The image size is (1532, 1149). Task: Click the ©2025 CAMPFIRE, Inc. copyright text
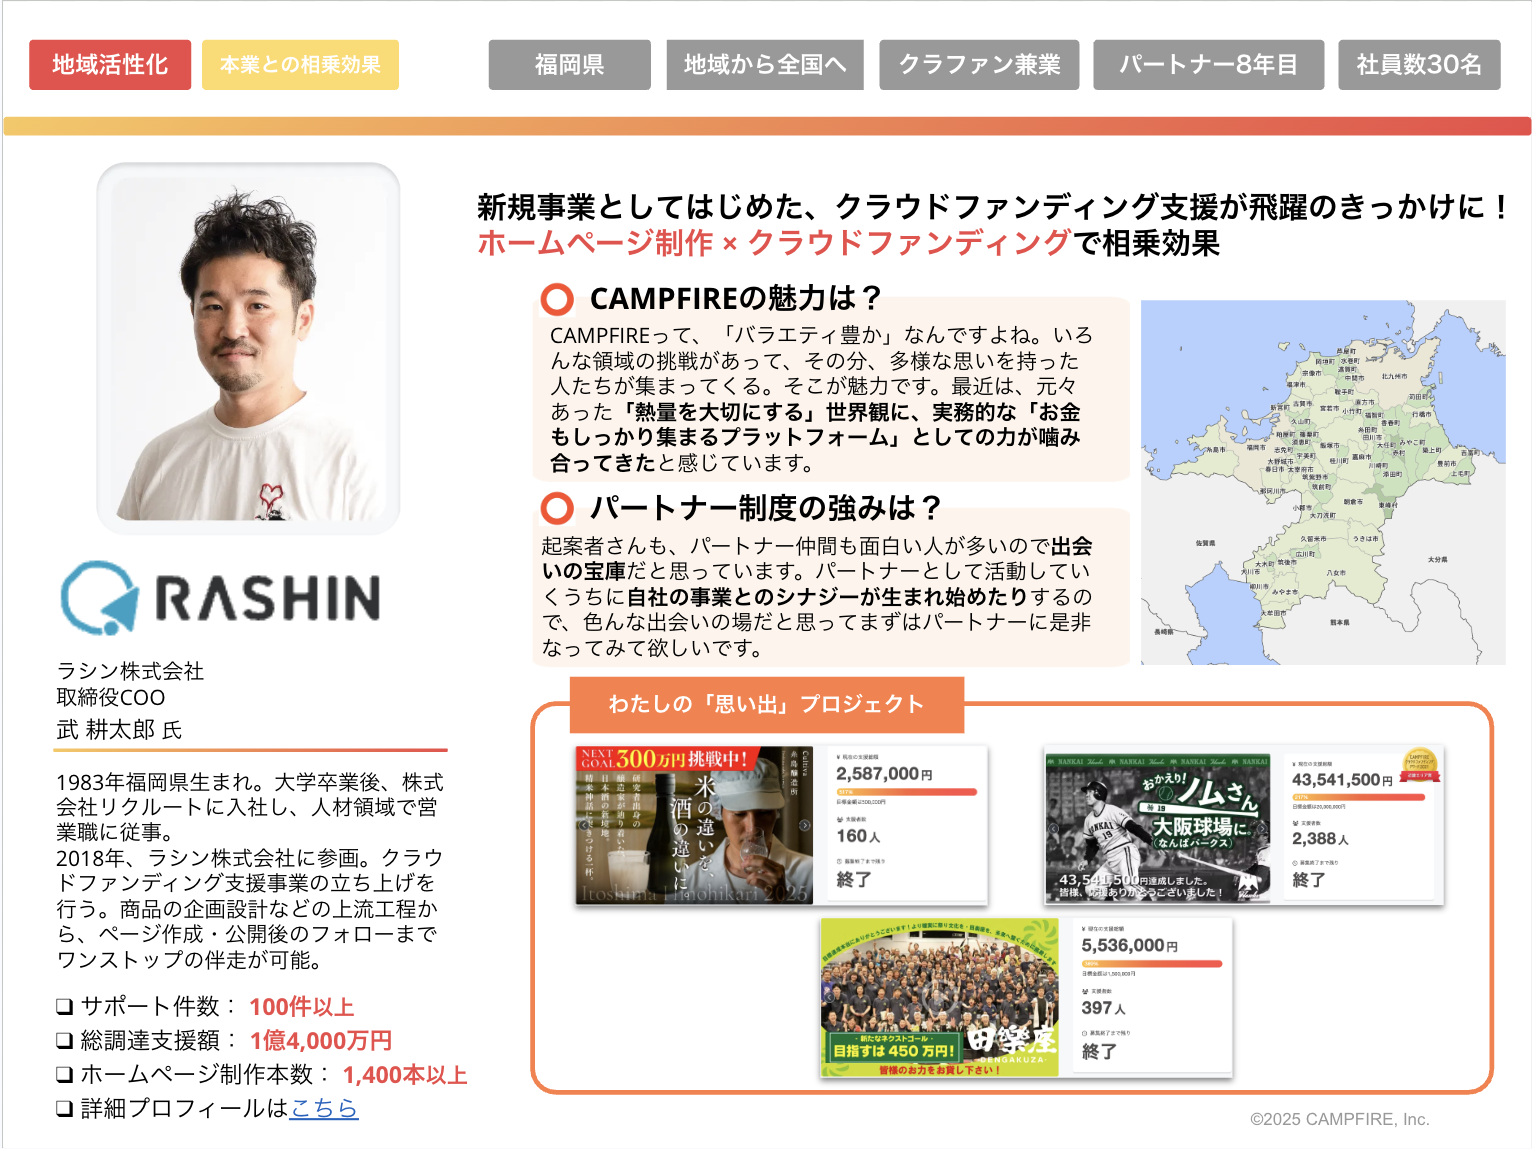1340,1119
